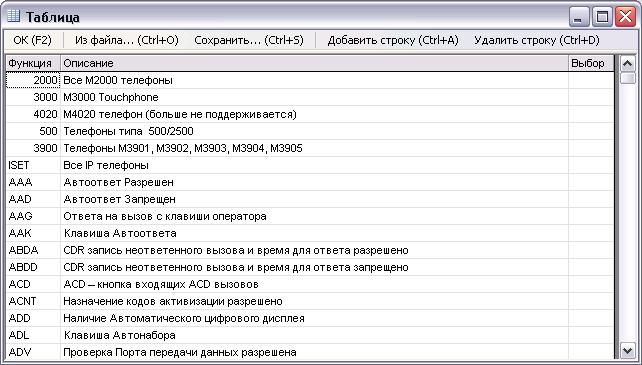Click description 'Автоответ Разрешен'
The height and width of the screenshot is (365, 642).
[x=118, y=182]
